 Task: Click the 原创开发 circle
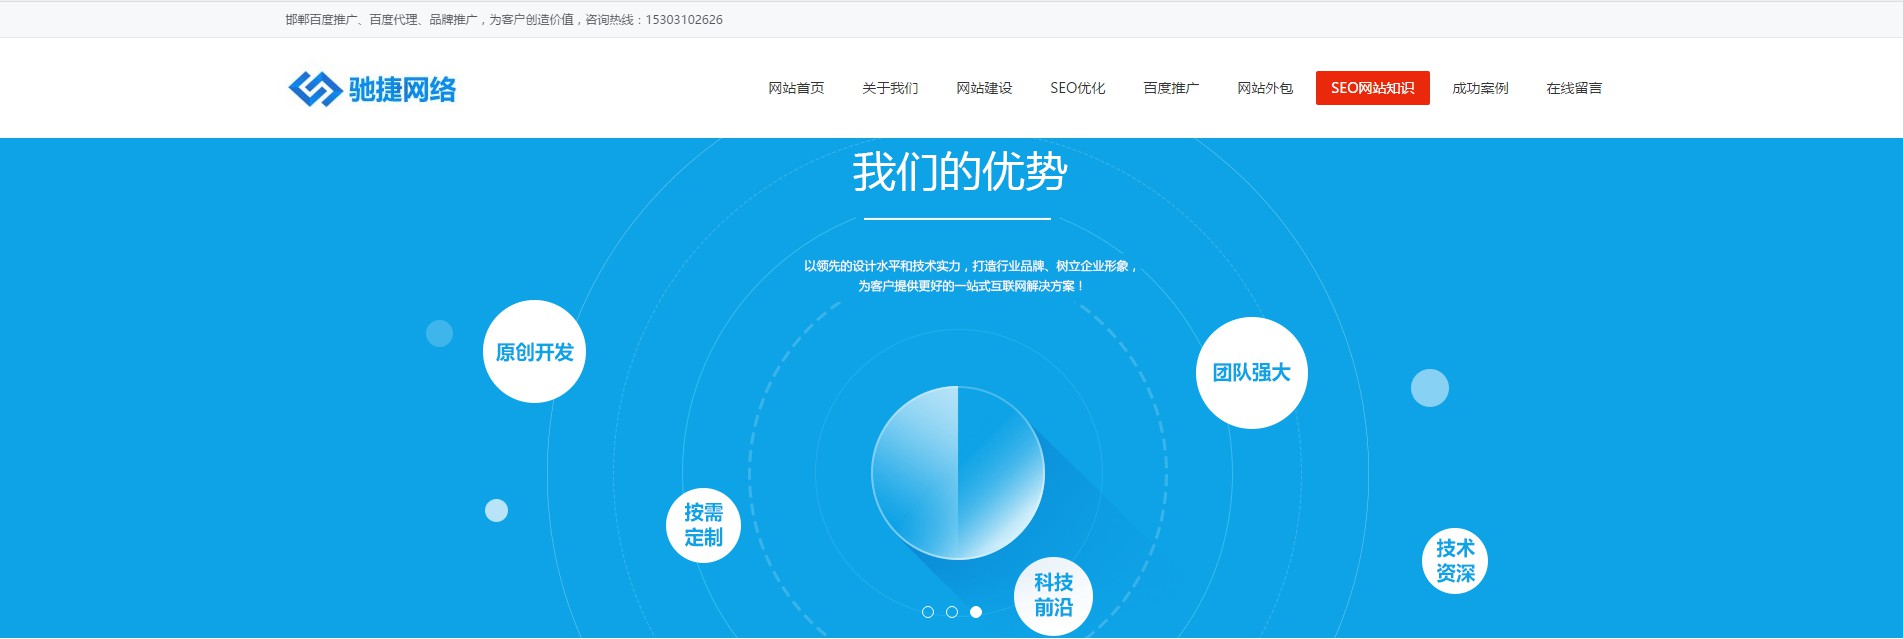point(534,352)
